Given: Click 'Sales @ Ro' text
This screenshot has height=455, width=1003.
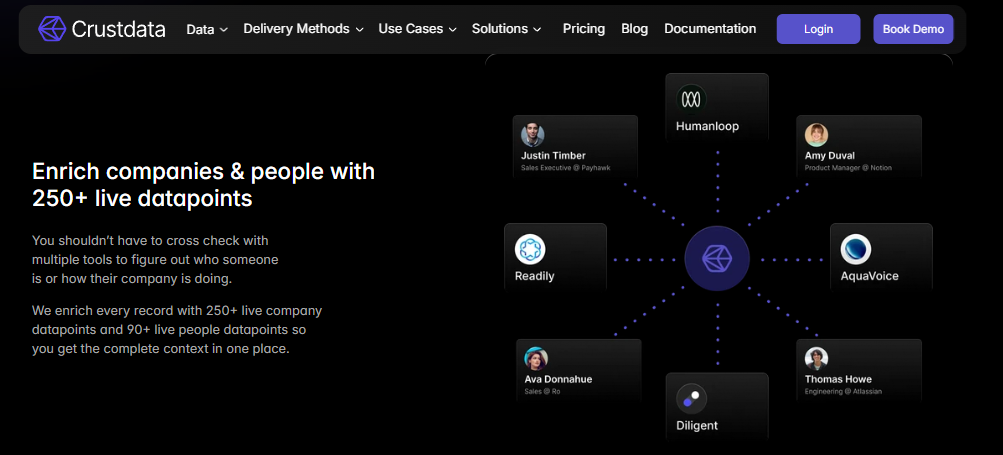Looking at the screenshot, I should point(542,391).
